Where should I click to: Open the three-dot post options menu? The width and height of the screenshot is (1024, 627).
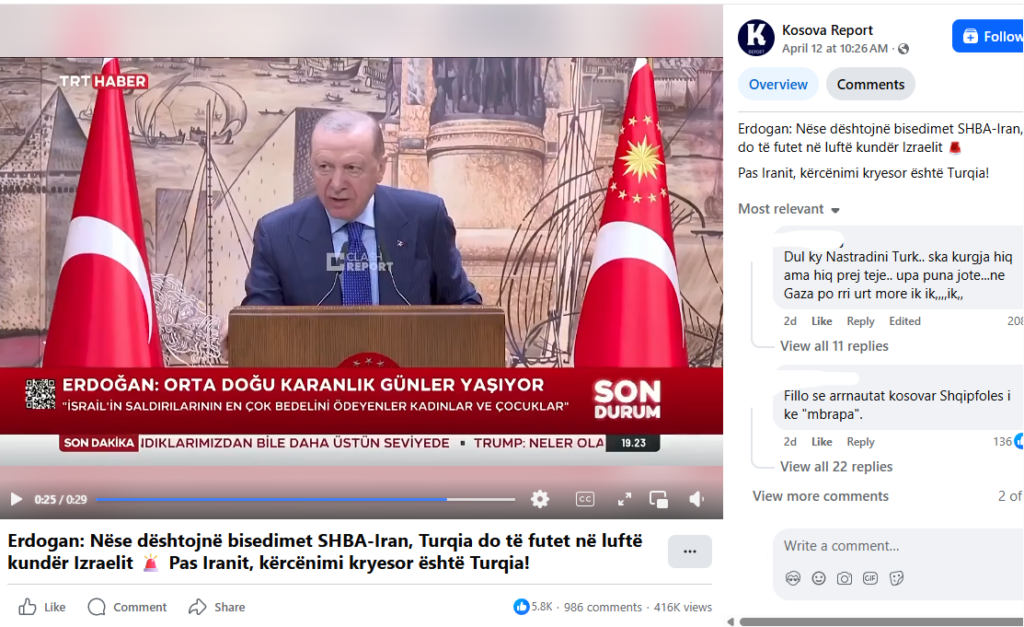point(690,551)
